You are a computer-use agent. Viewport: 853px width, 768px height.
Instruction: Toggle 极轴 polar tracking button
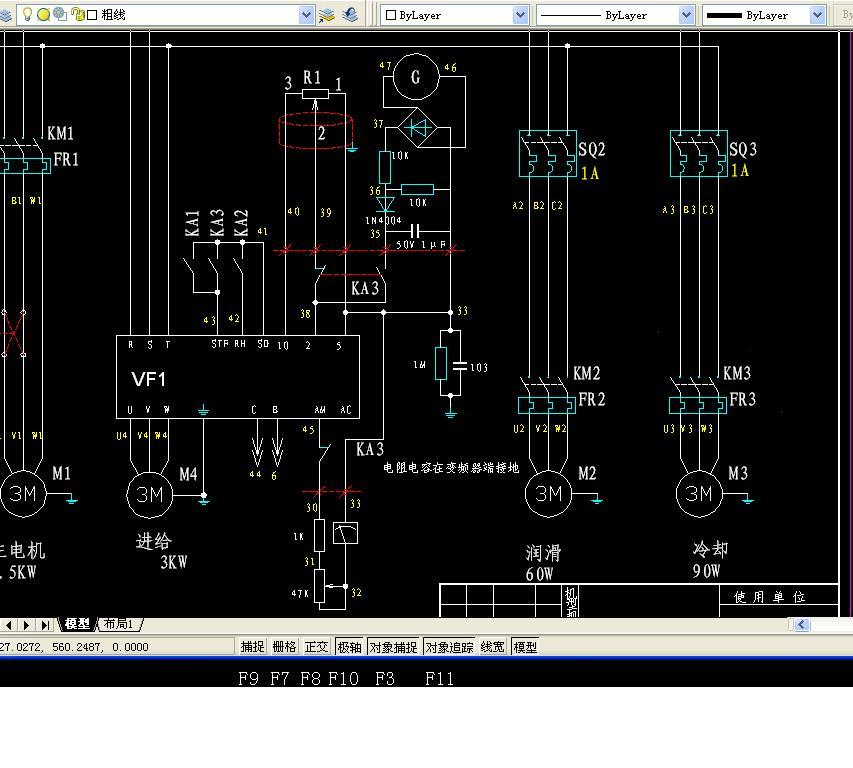pos(349,647)
